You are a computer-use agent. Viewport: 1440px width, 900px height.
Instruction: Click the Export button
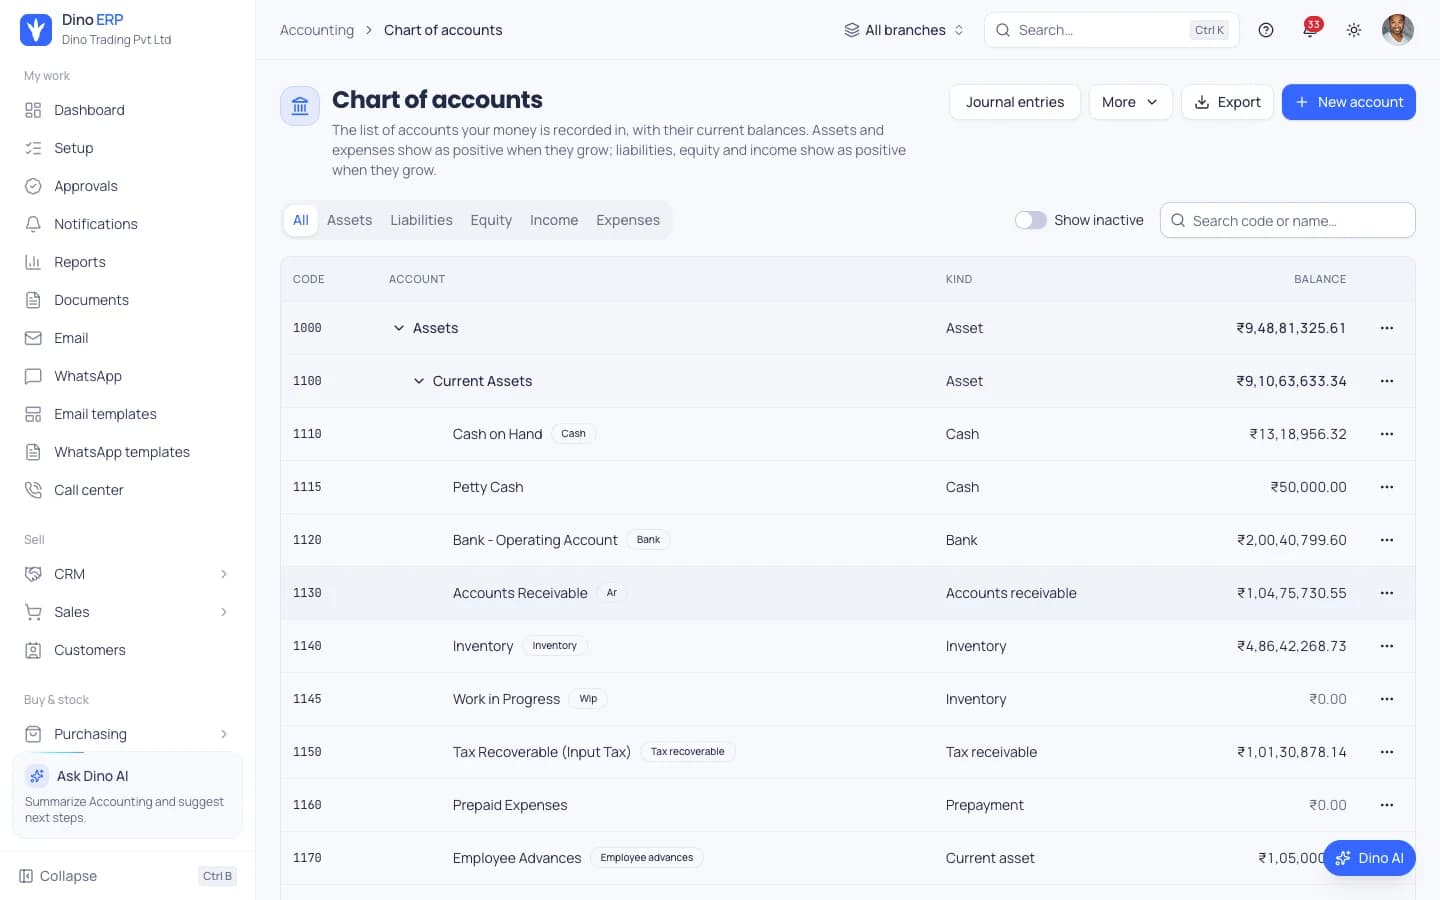pyautogui.click(x=1227, y=102)
